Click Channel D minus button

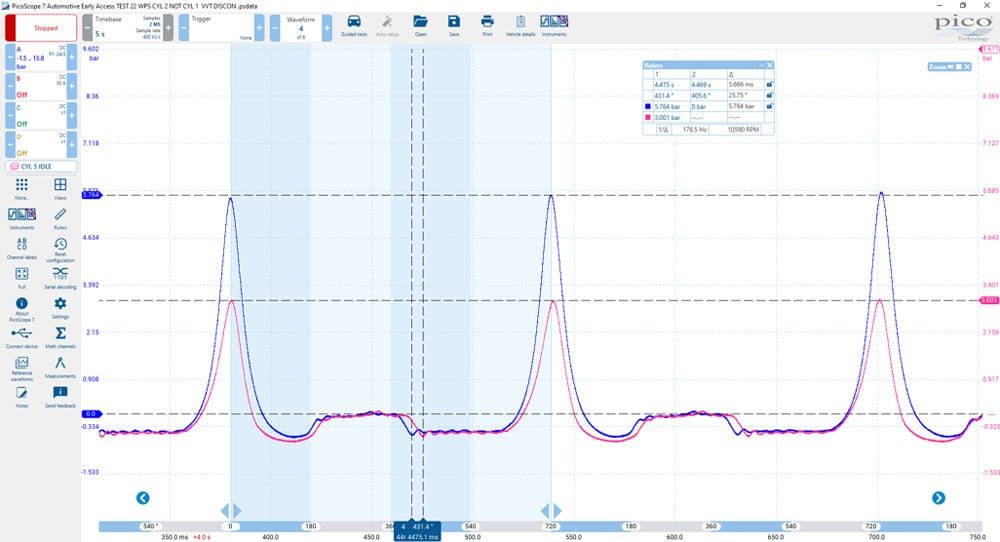pyautogui.click(x=10, y=145)
